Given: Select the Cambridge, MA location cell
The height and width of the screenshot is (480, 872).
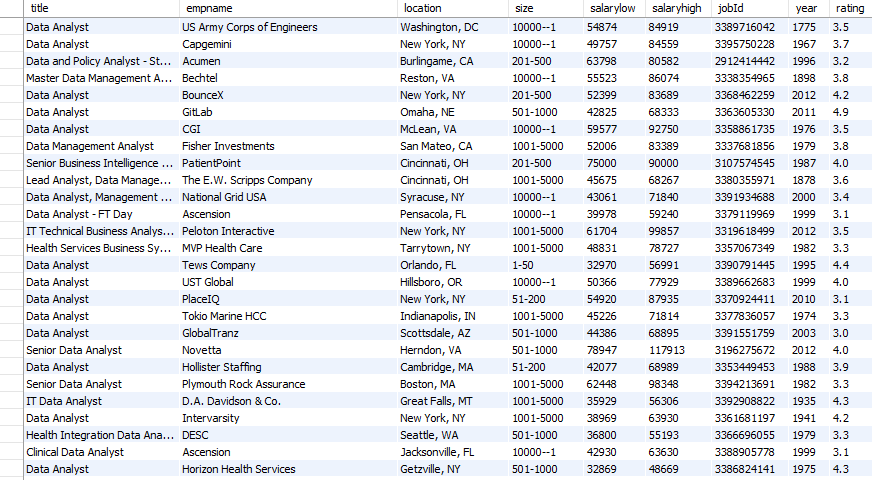Looking at the screenshot, I should coord(453,367).
